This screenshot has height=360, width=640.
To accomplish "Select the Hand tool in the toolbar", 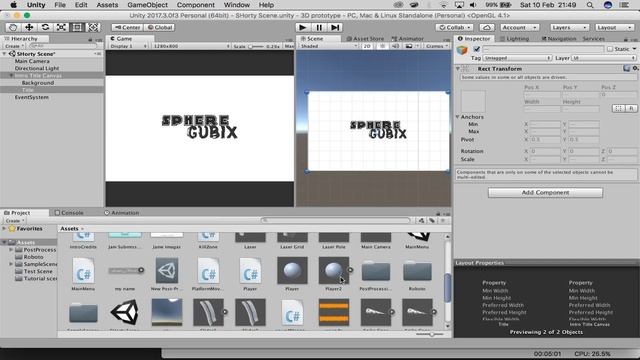I will (13, 27).
